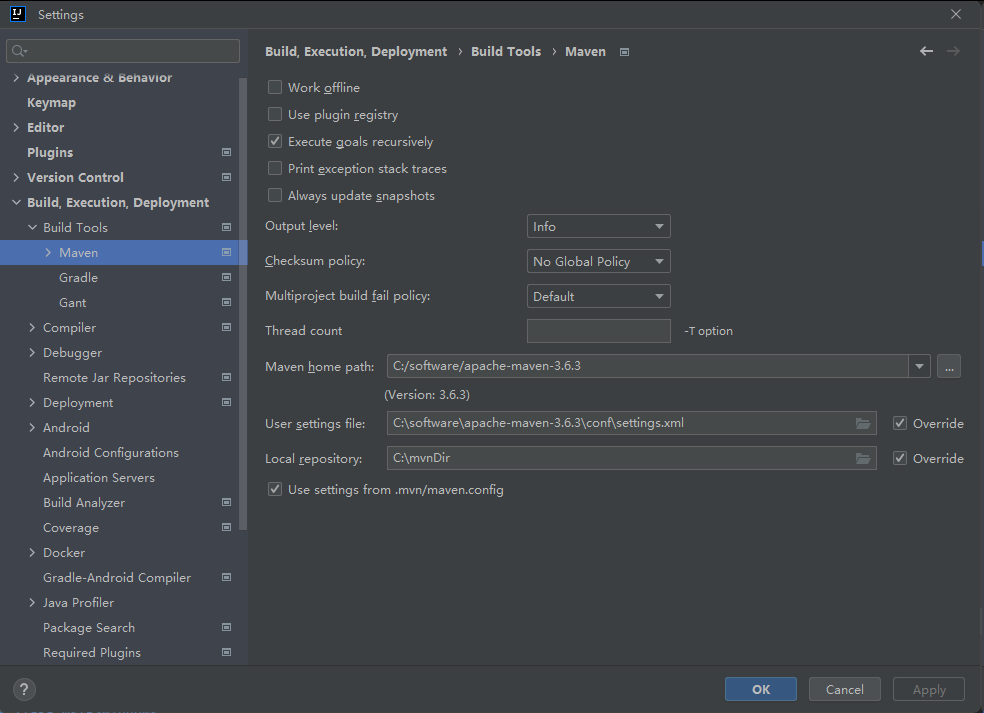984x713 pixels.
Task: Click the project-level icon beside Deployment
Action: pyautogui.click(x=227, y=402)
